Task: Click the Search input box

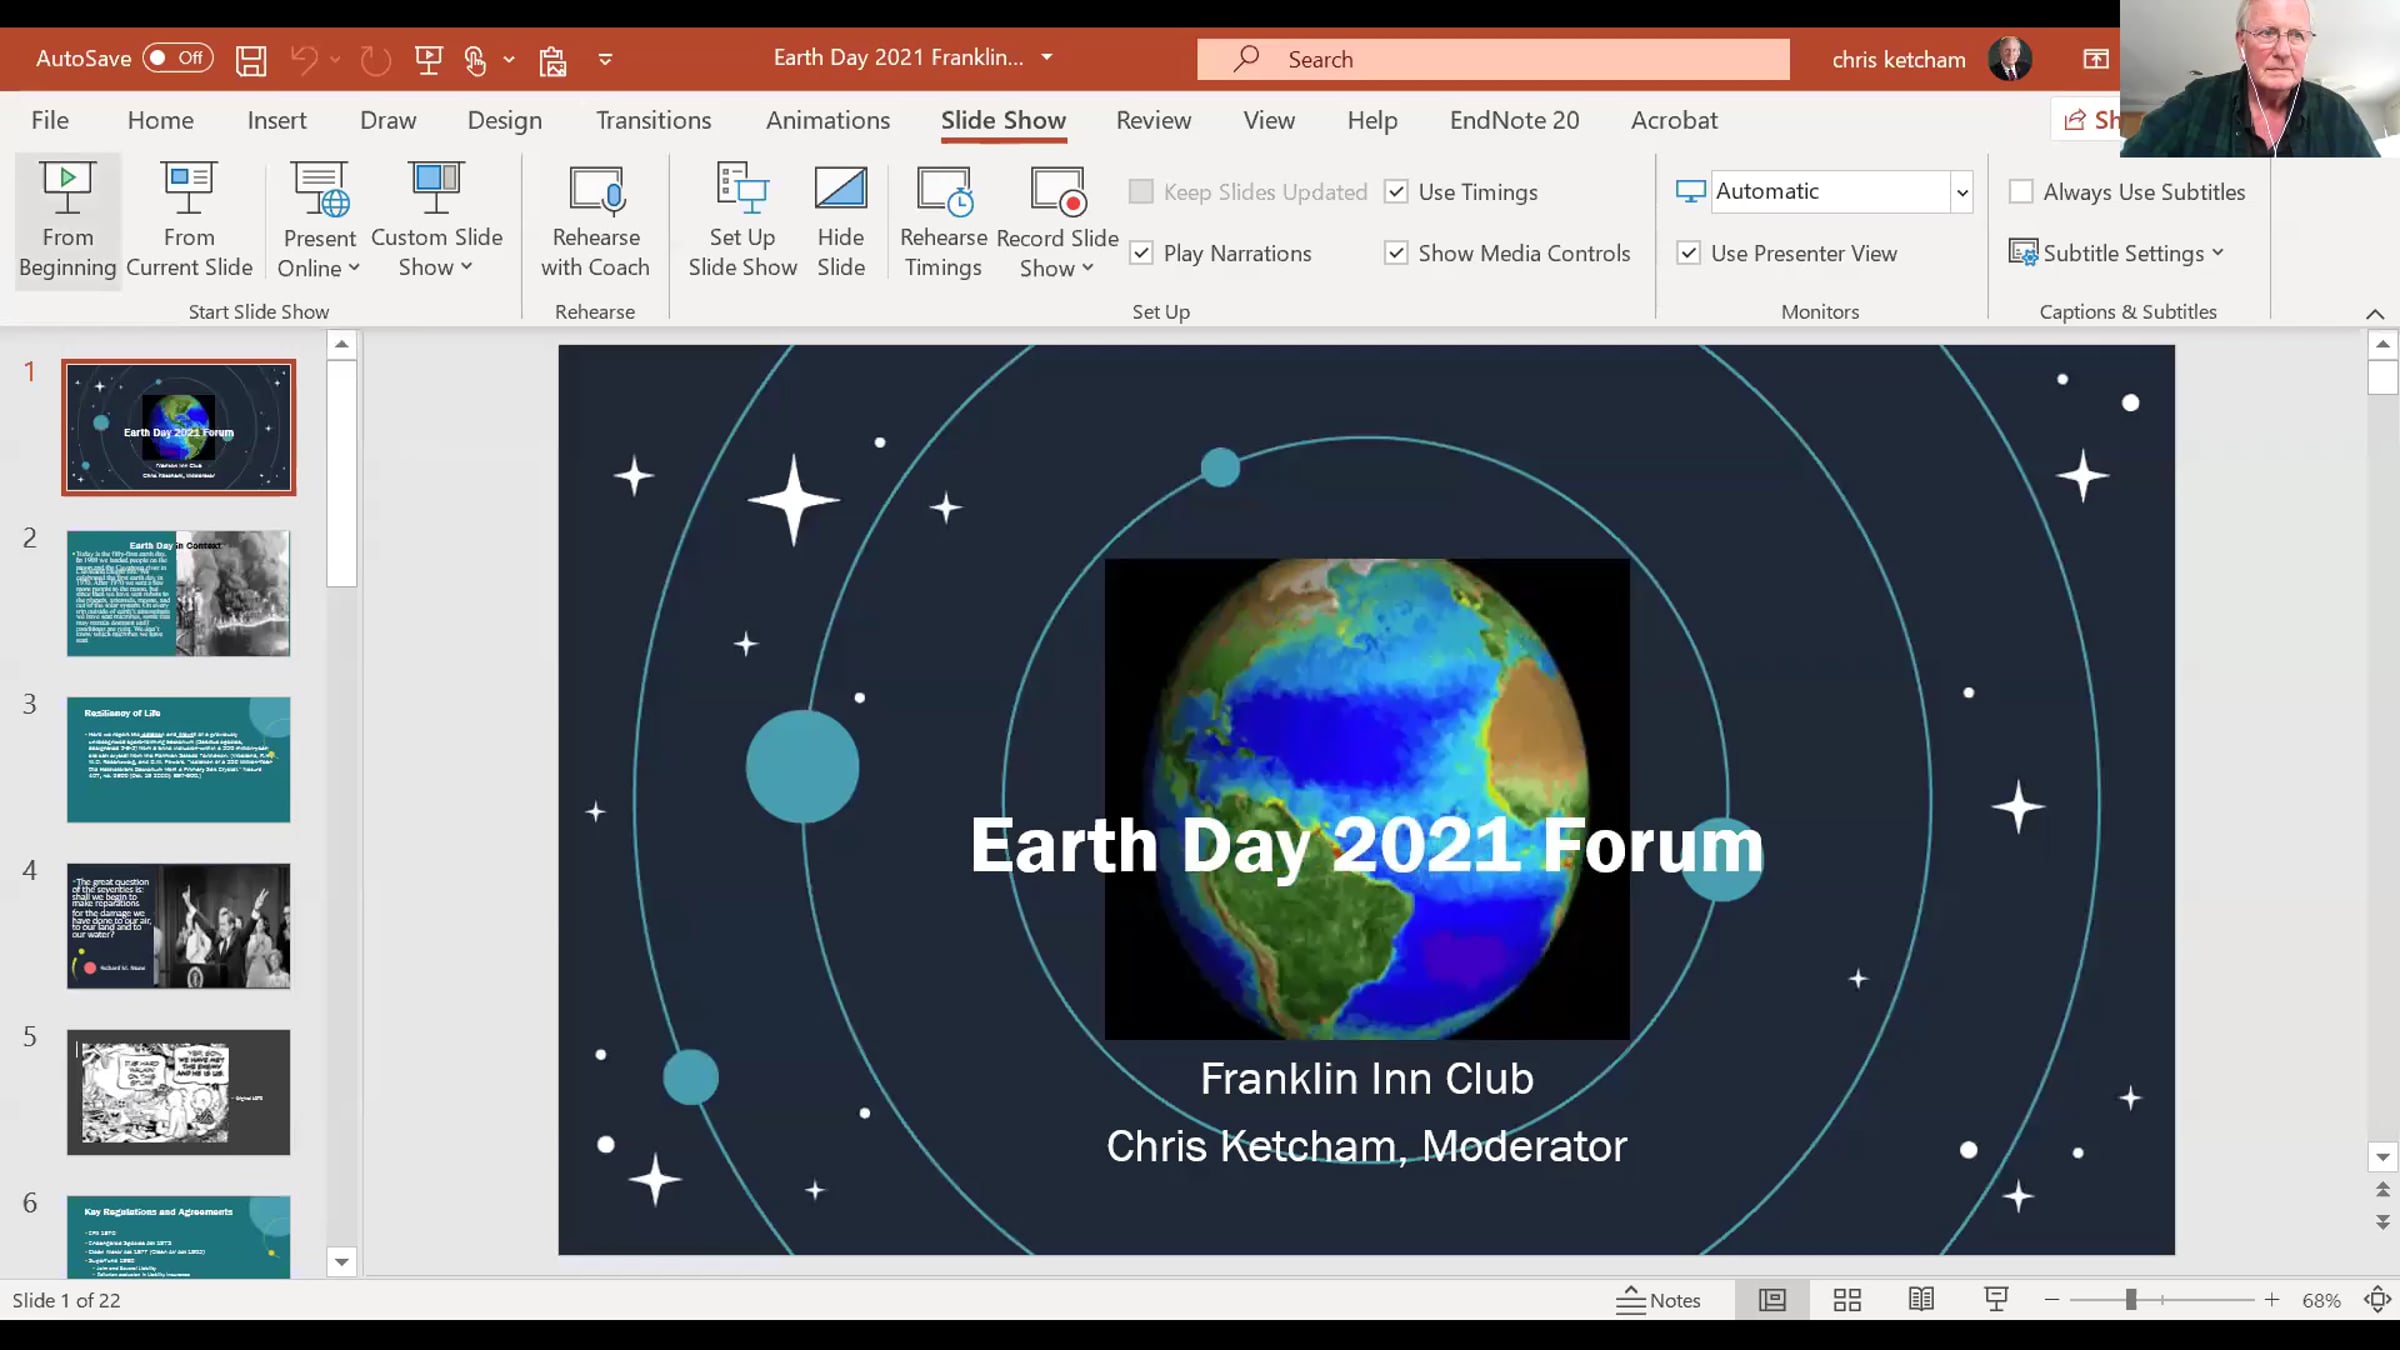Action: click(1493, 59)
